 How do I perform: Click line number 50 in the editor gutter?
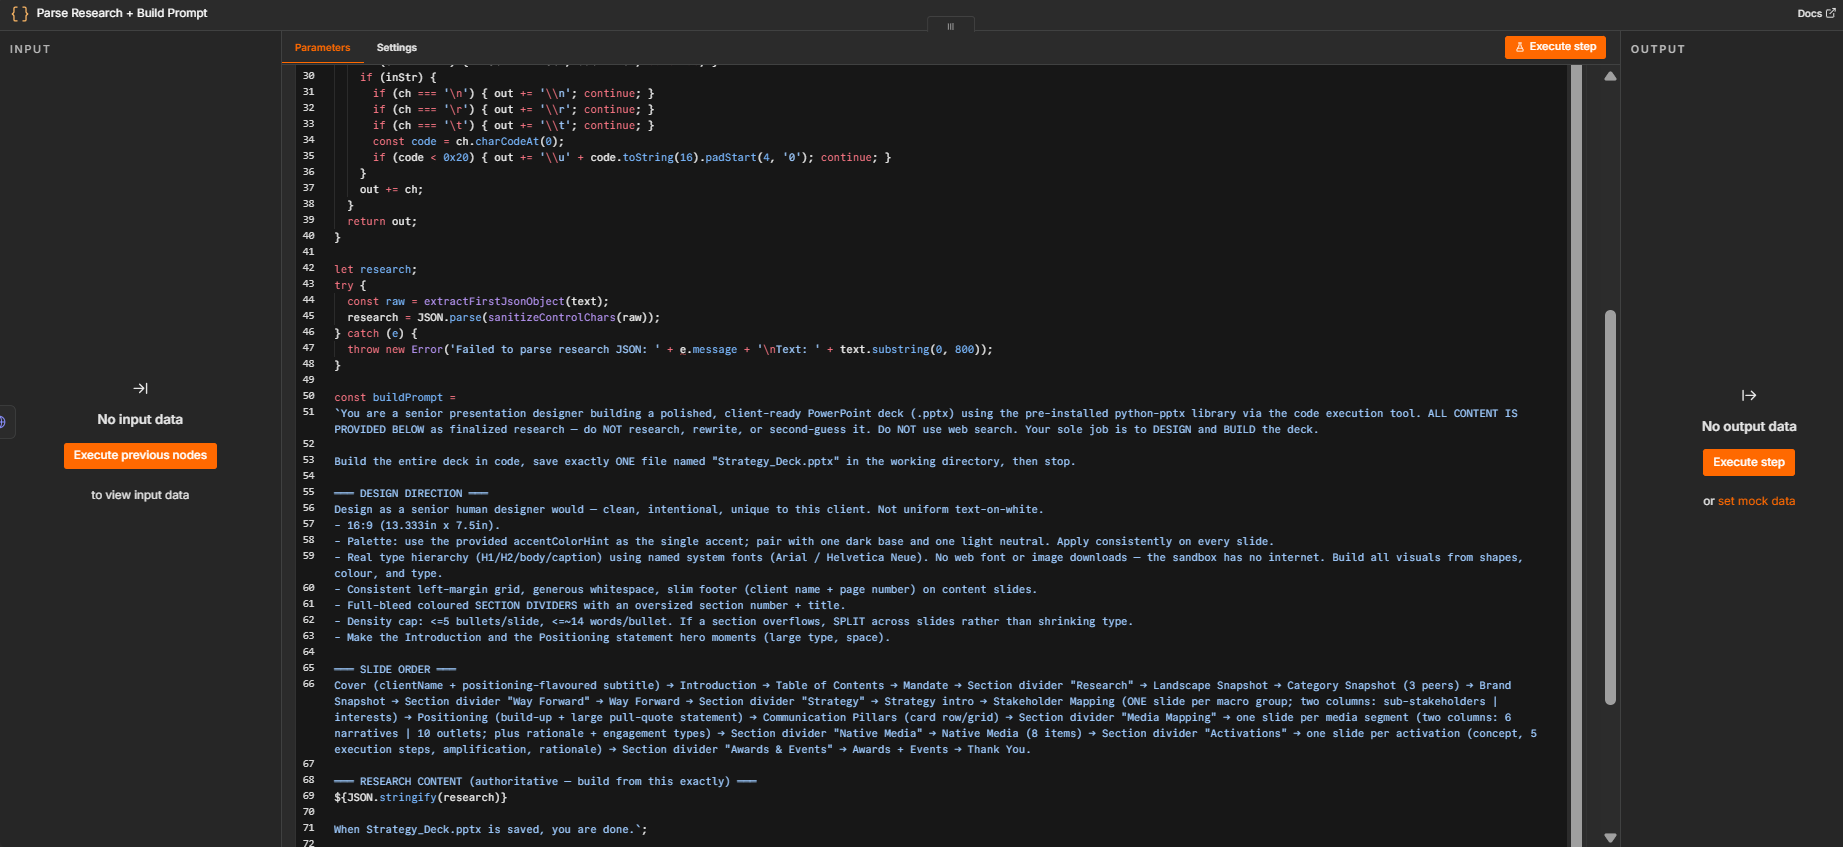[x=308, y=396]
